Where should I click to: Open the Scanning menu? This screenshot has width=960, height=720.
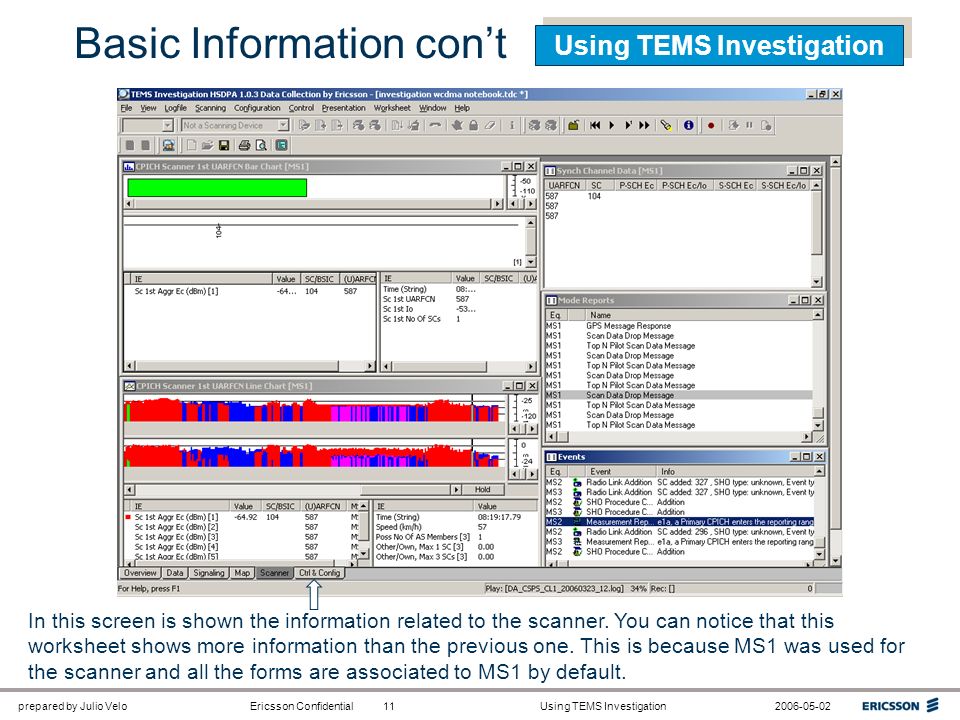(x=210, y=108)
